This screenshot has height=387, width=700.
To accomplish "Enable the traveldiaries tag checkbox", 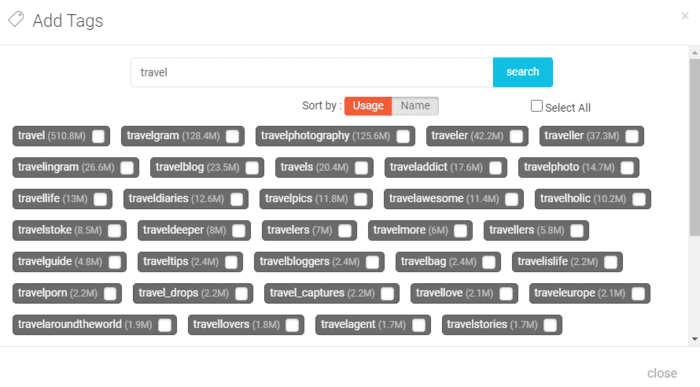I will (237, 199).
